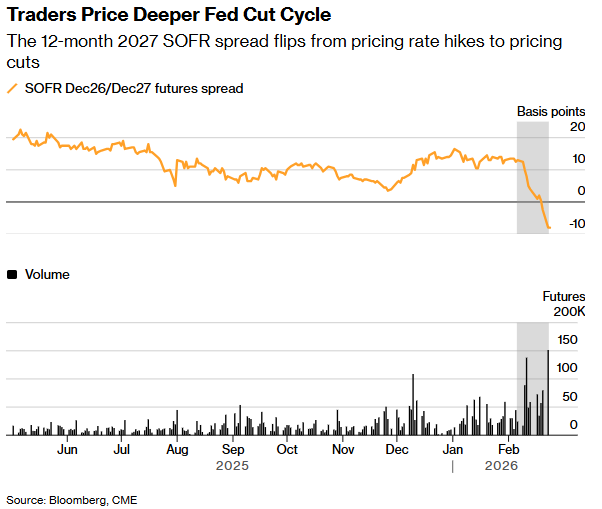This screenshot has height=509, width=602.
Task: Select the "Aug" month label on the axis
Action: tap(177, 450)
